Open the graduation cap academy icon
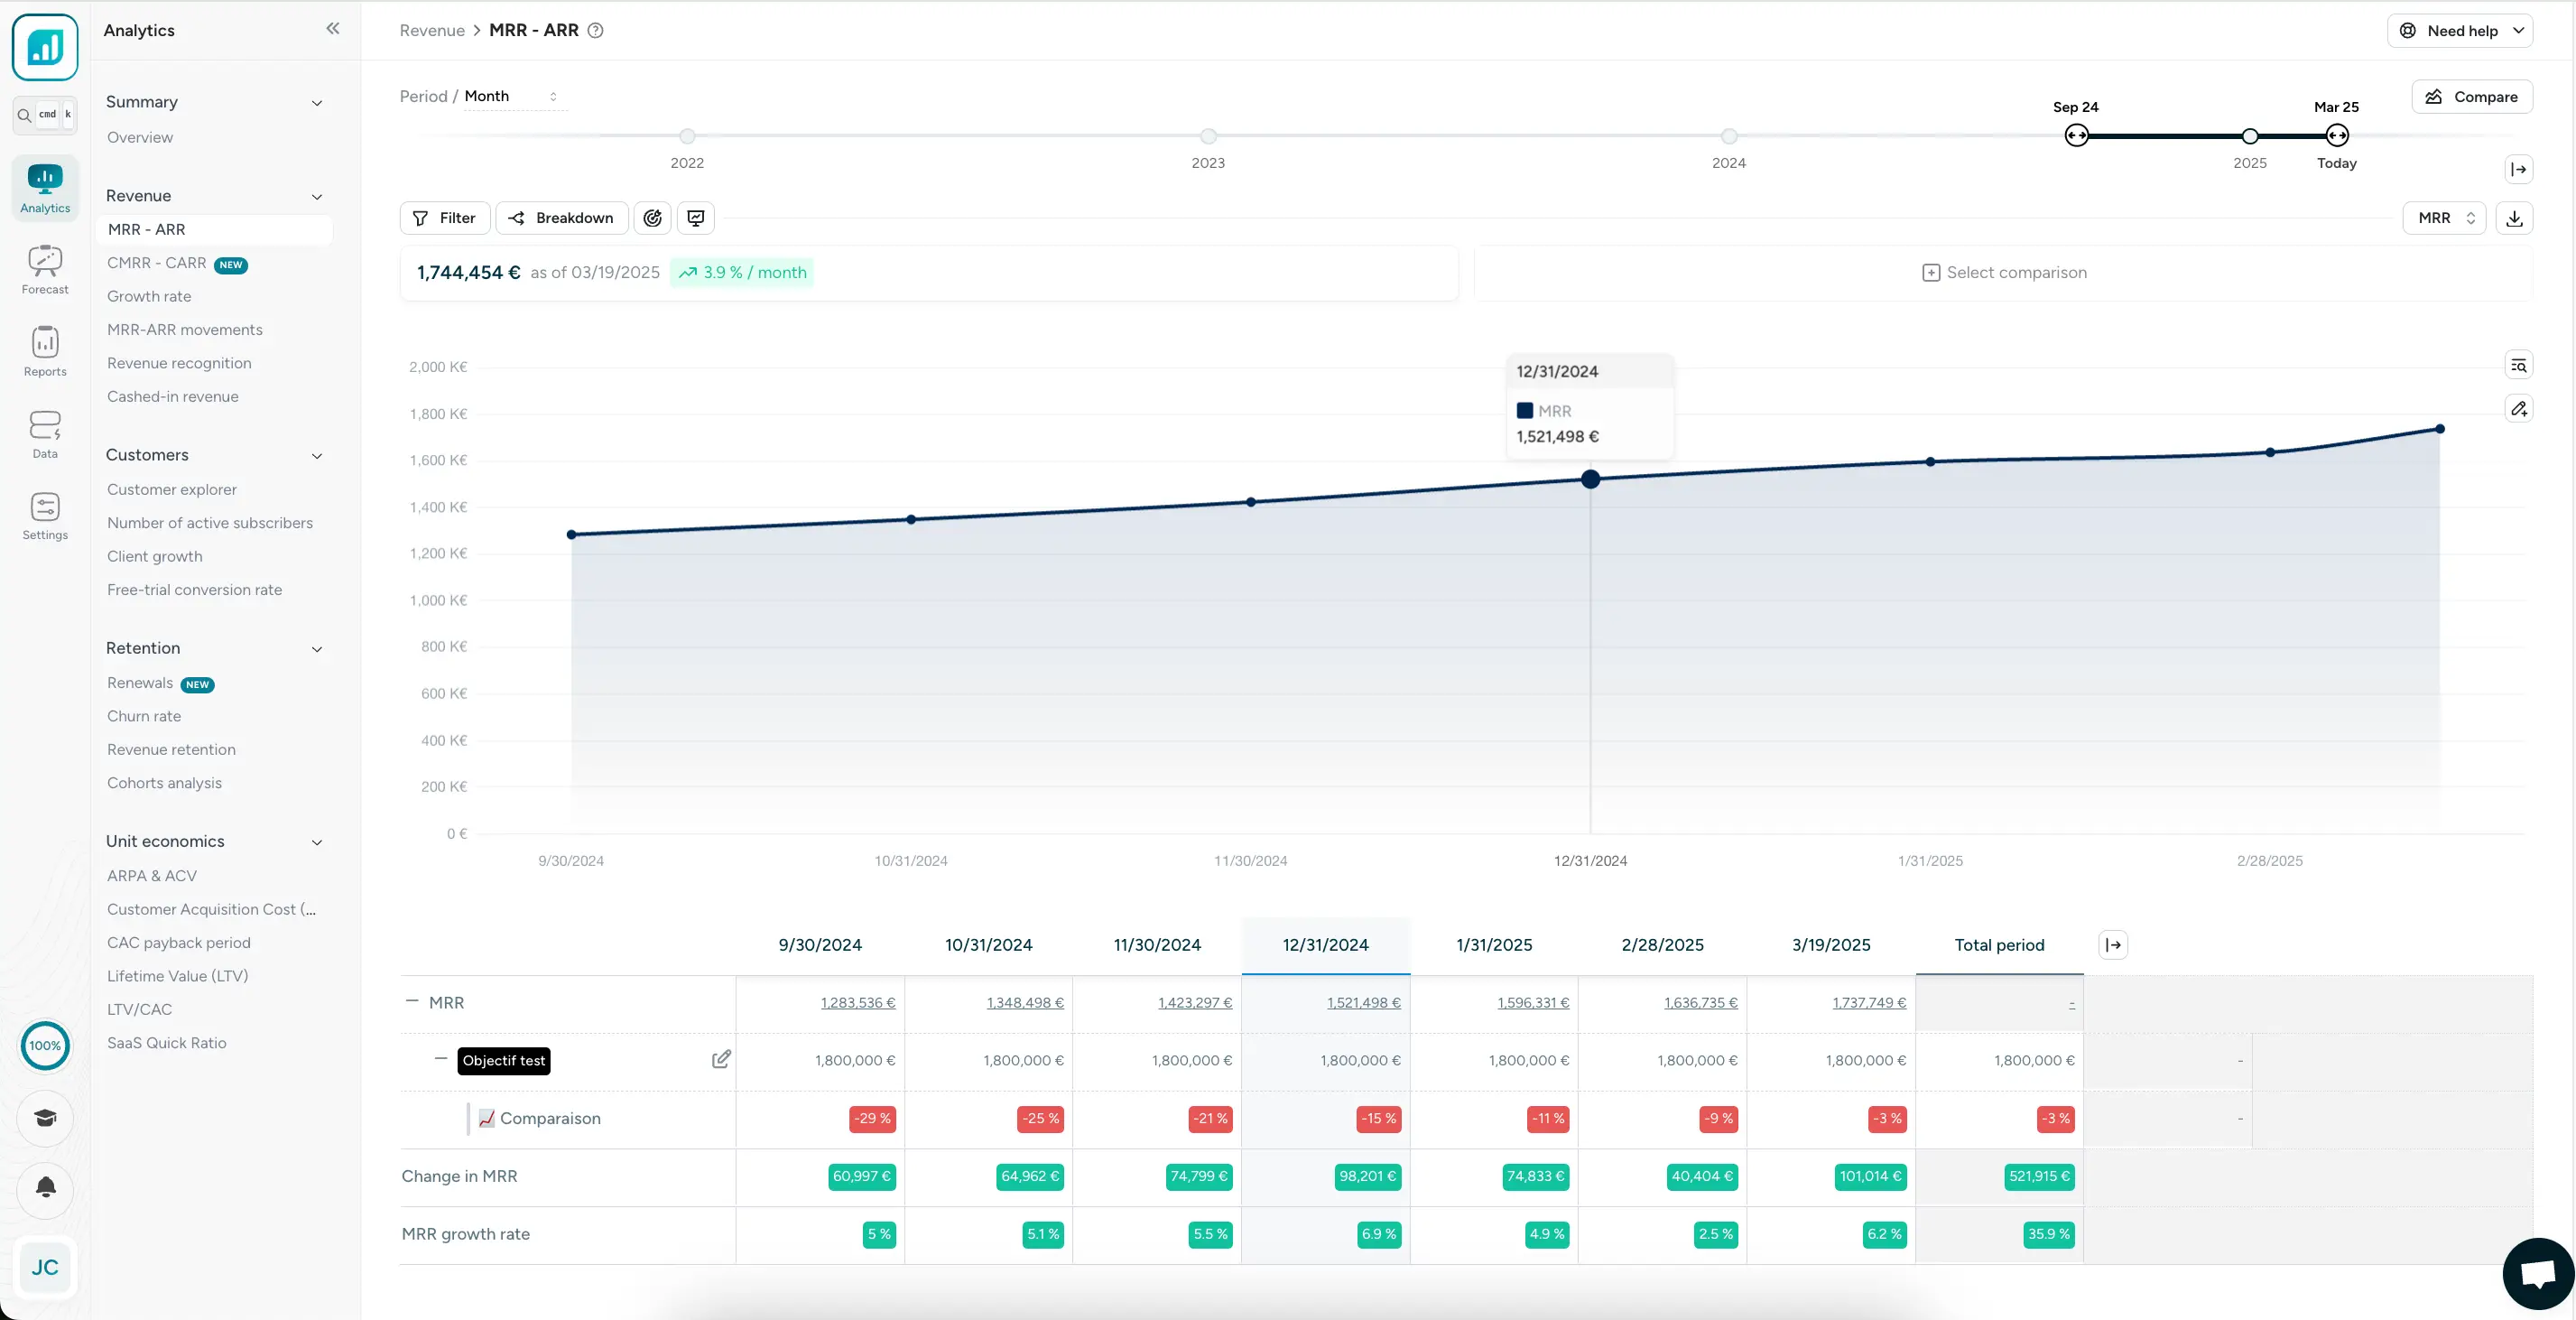2576x1320 pixels. click(x=45, y=1117)
